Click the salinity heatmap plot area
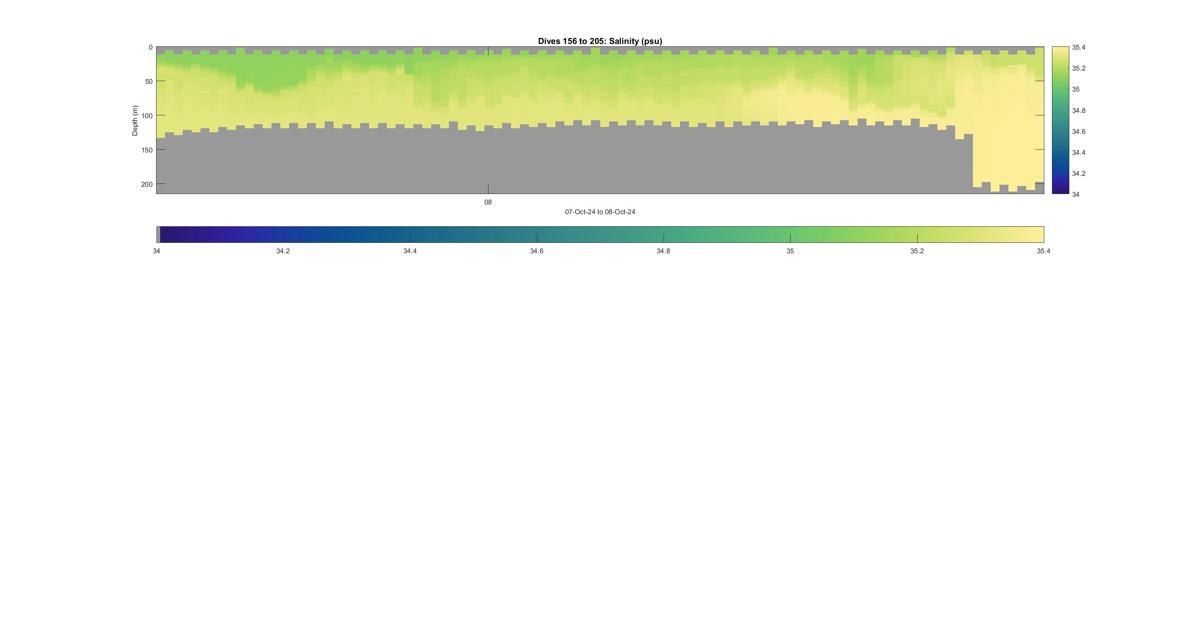 click(x=600, y=120)
